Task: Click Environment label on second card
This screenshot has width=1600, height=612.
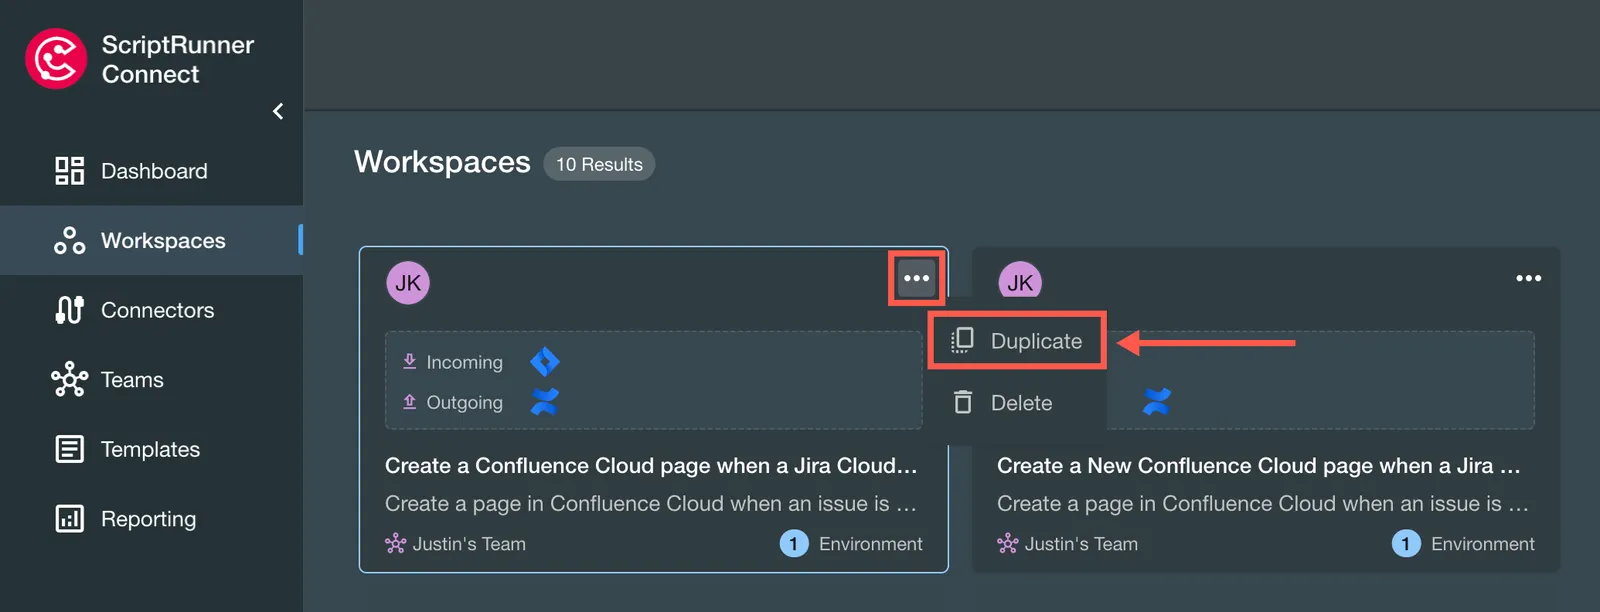Action: pos(1483,544)
